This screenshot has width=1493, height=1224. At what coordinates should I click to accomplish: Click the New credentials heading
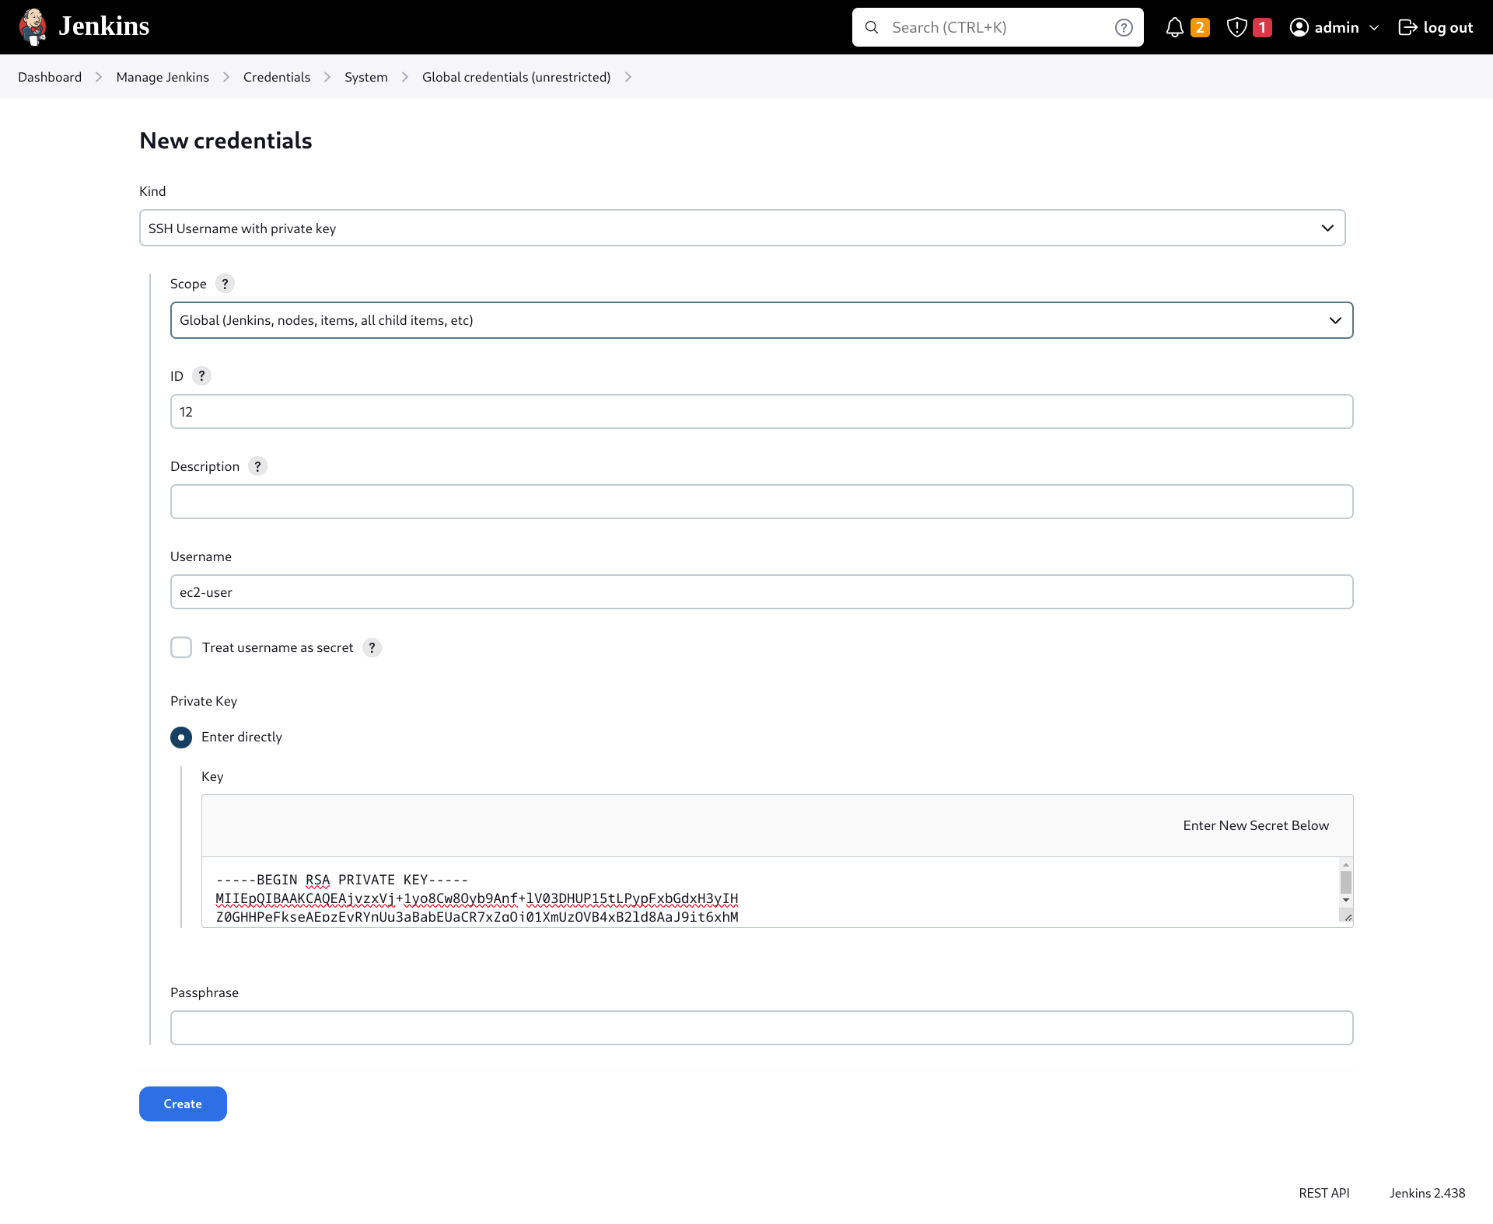coord(226,141)
